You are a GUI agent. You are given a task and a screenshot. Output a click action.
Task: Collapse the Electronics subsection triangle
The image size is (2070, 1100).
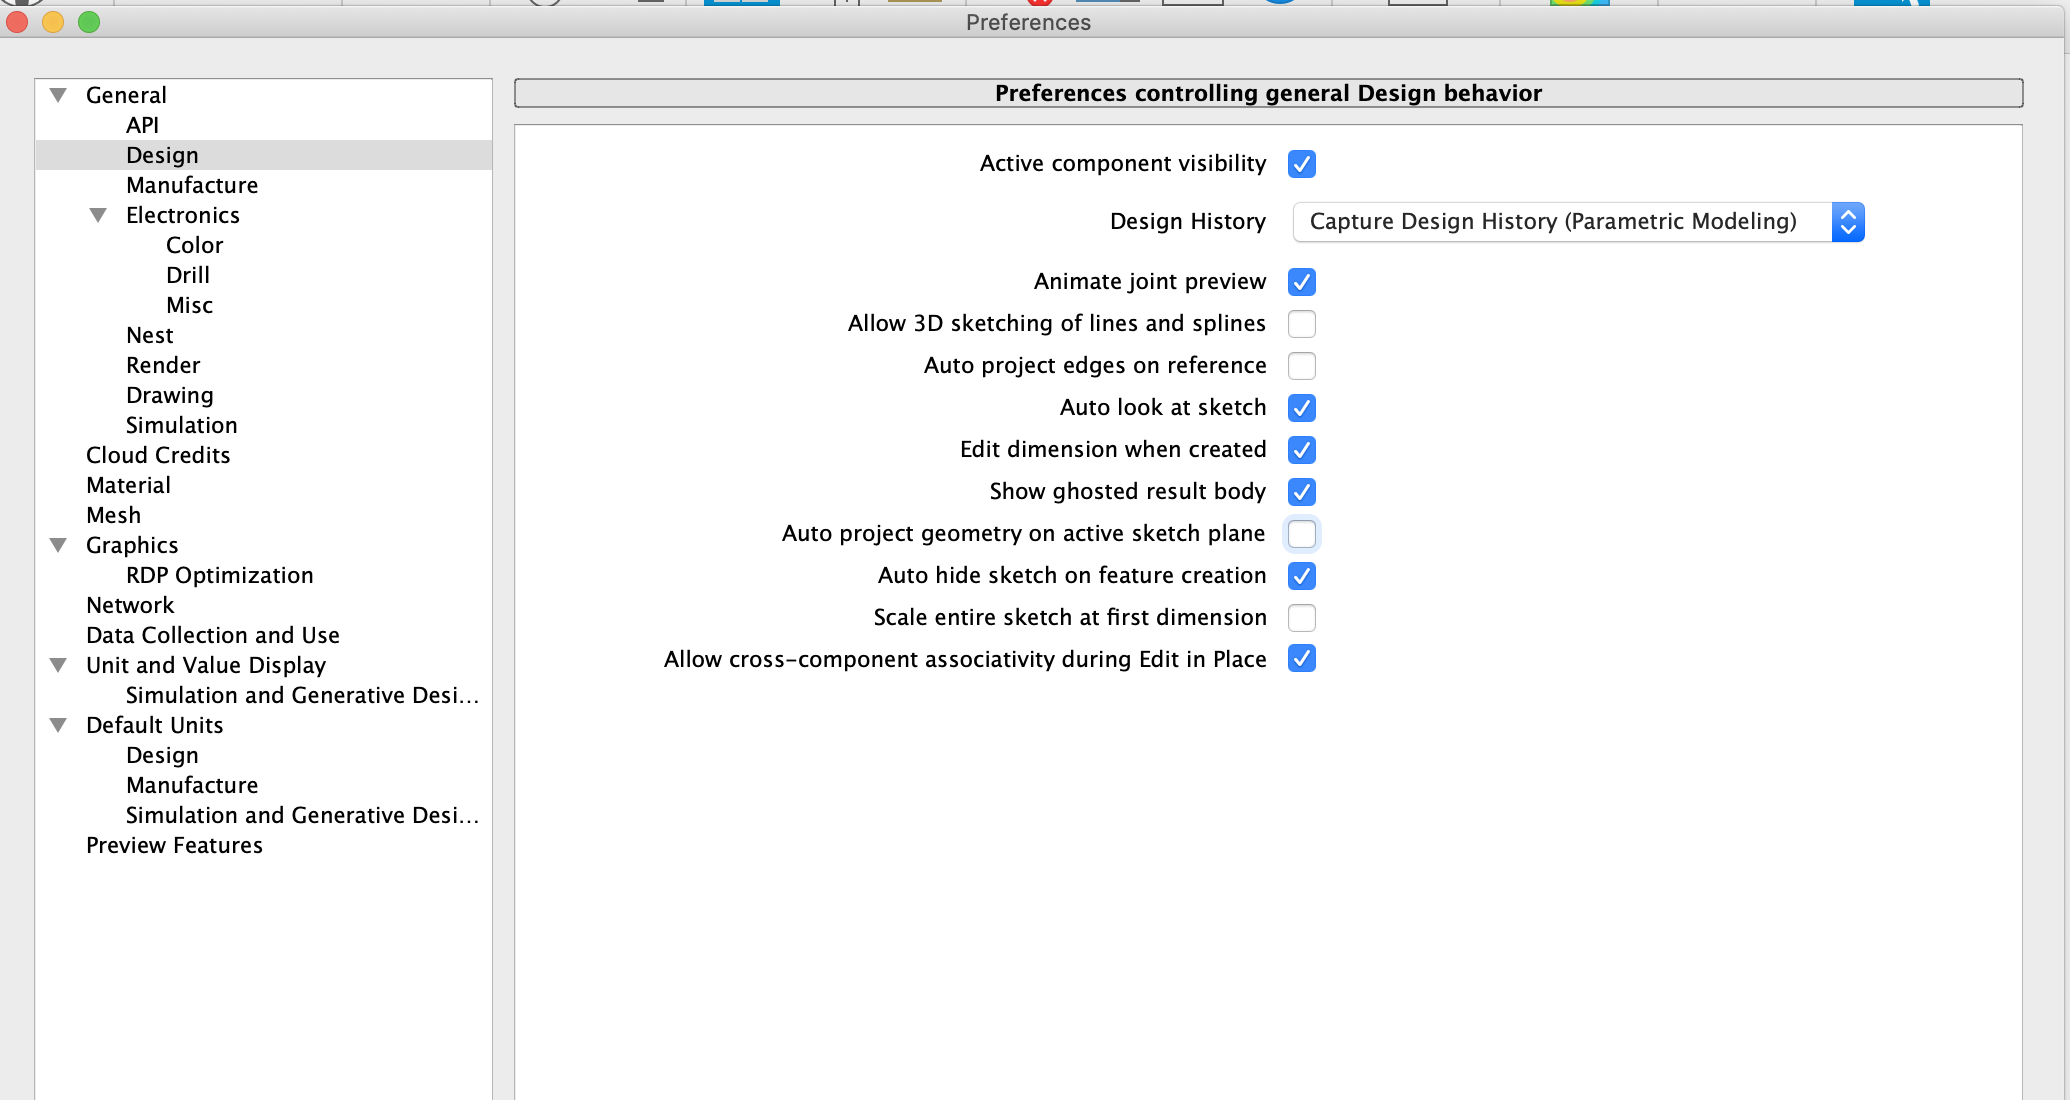(98, 215)
